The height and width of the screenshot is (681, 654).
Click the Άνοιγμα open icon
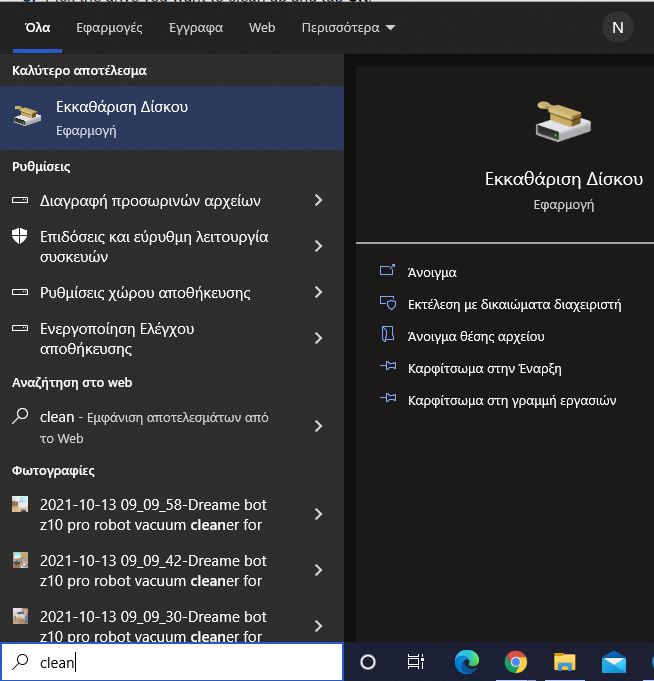(387, 271)
